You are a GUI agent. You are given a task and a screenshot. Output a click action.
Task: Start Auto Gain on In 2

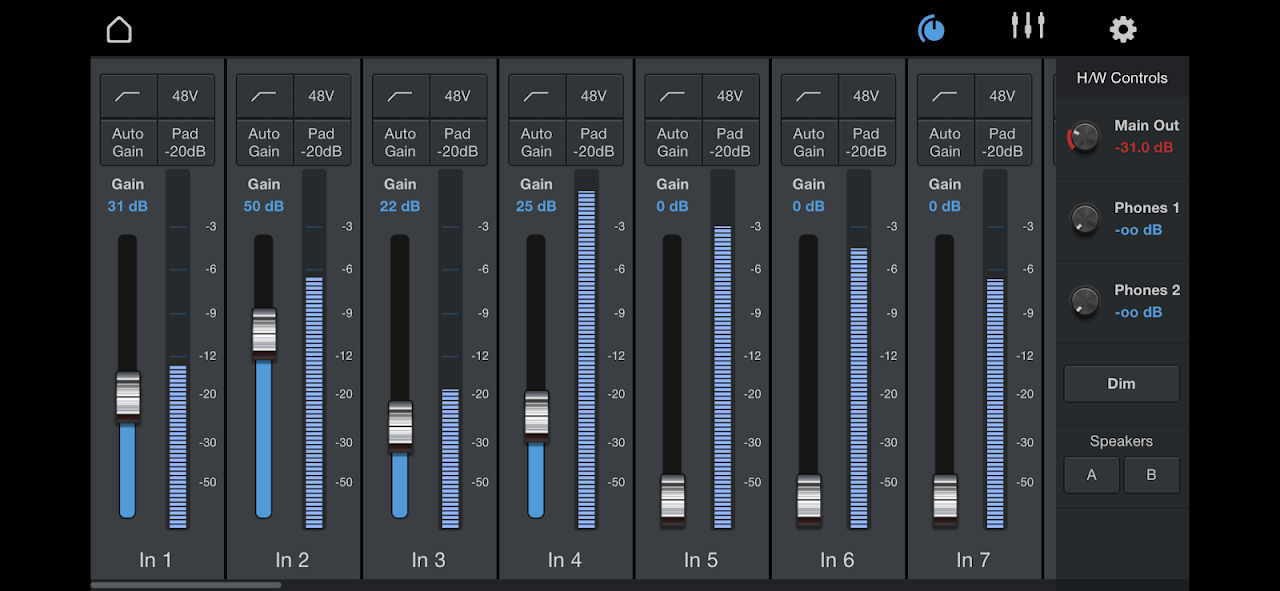tap(264, 142)
